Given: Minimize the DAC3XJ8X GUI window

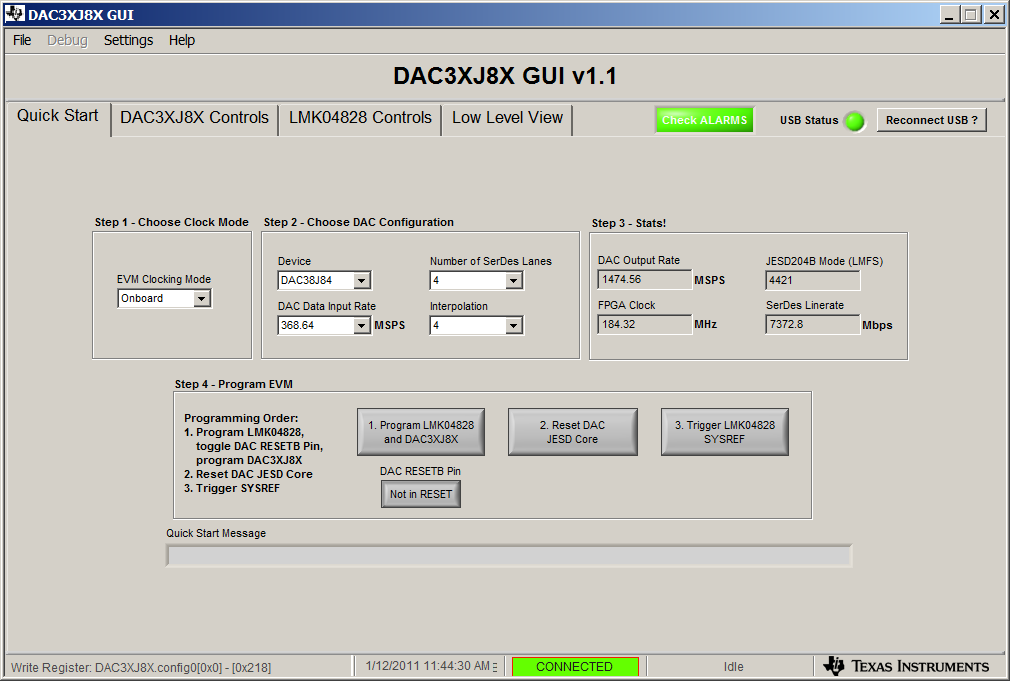Looking at the screenshot, I should click(x=949, y=14).
